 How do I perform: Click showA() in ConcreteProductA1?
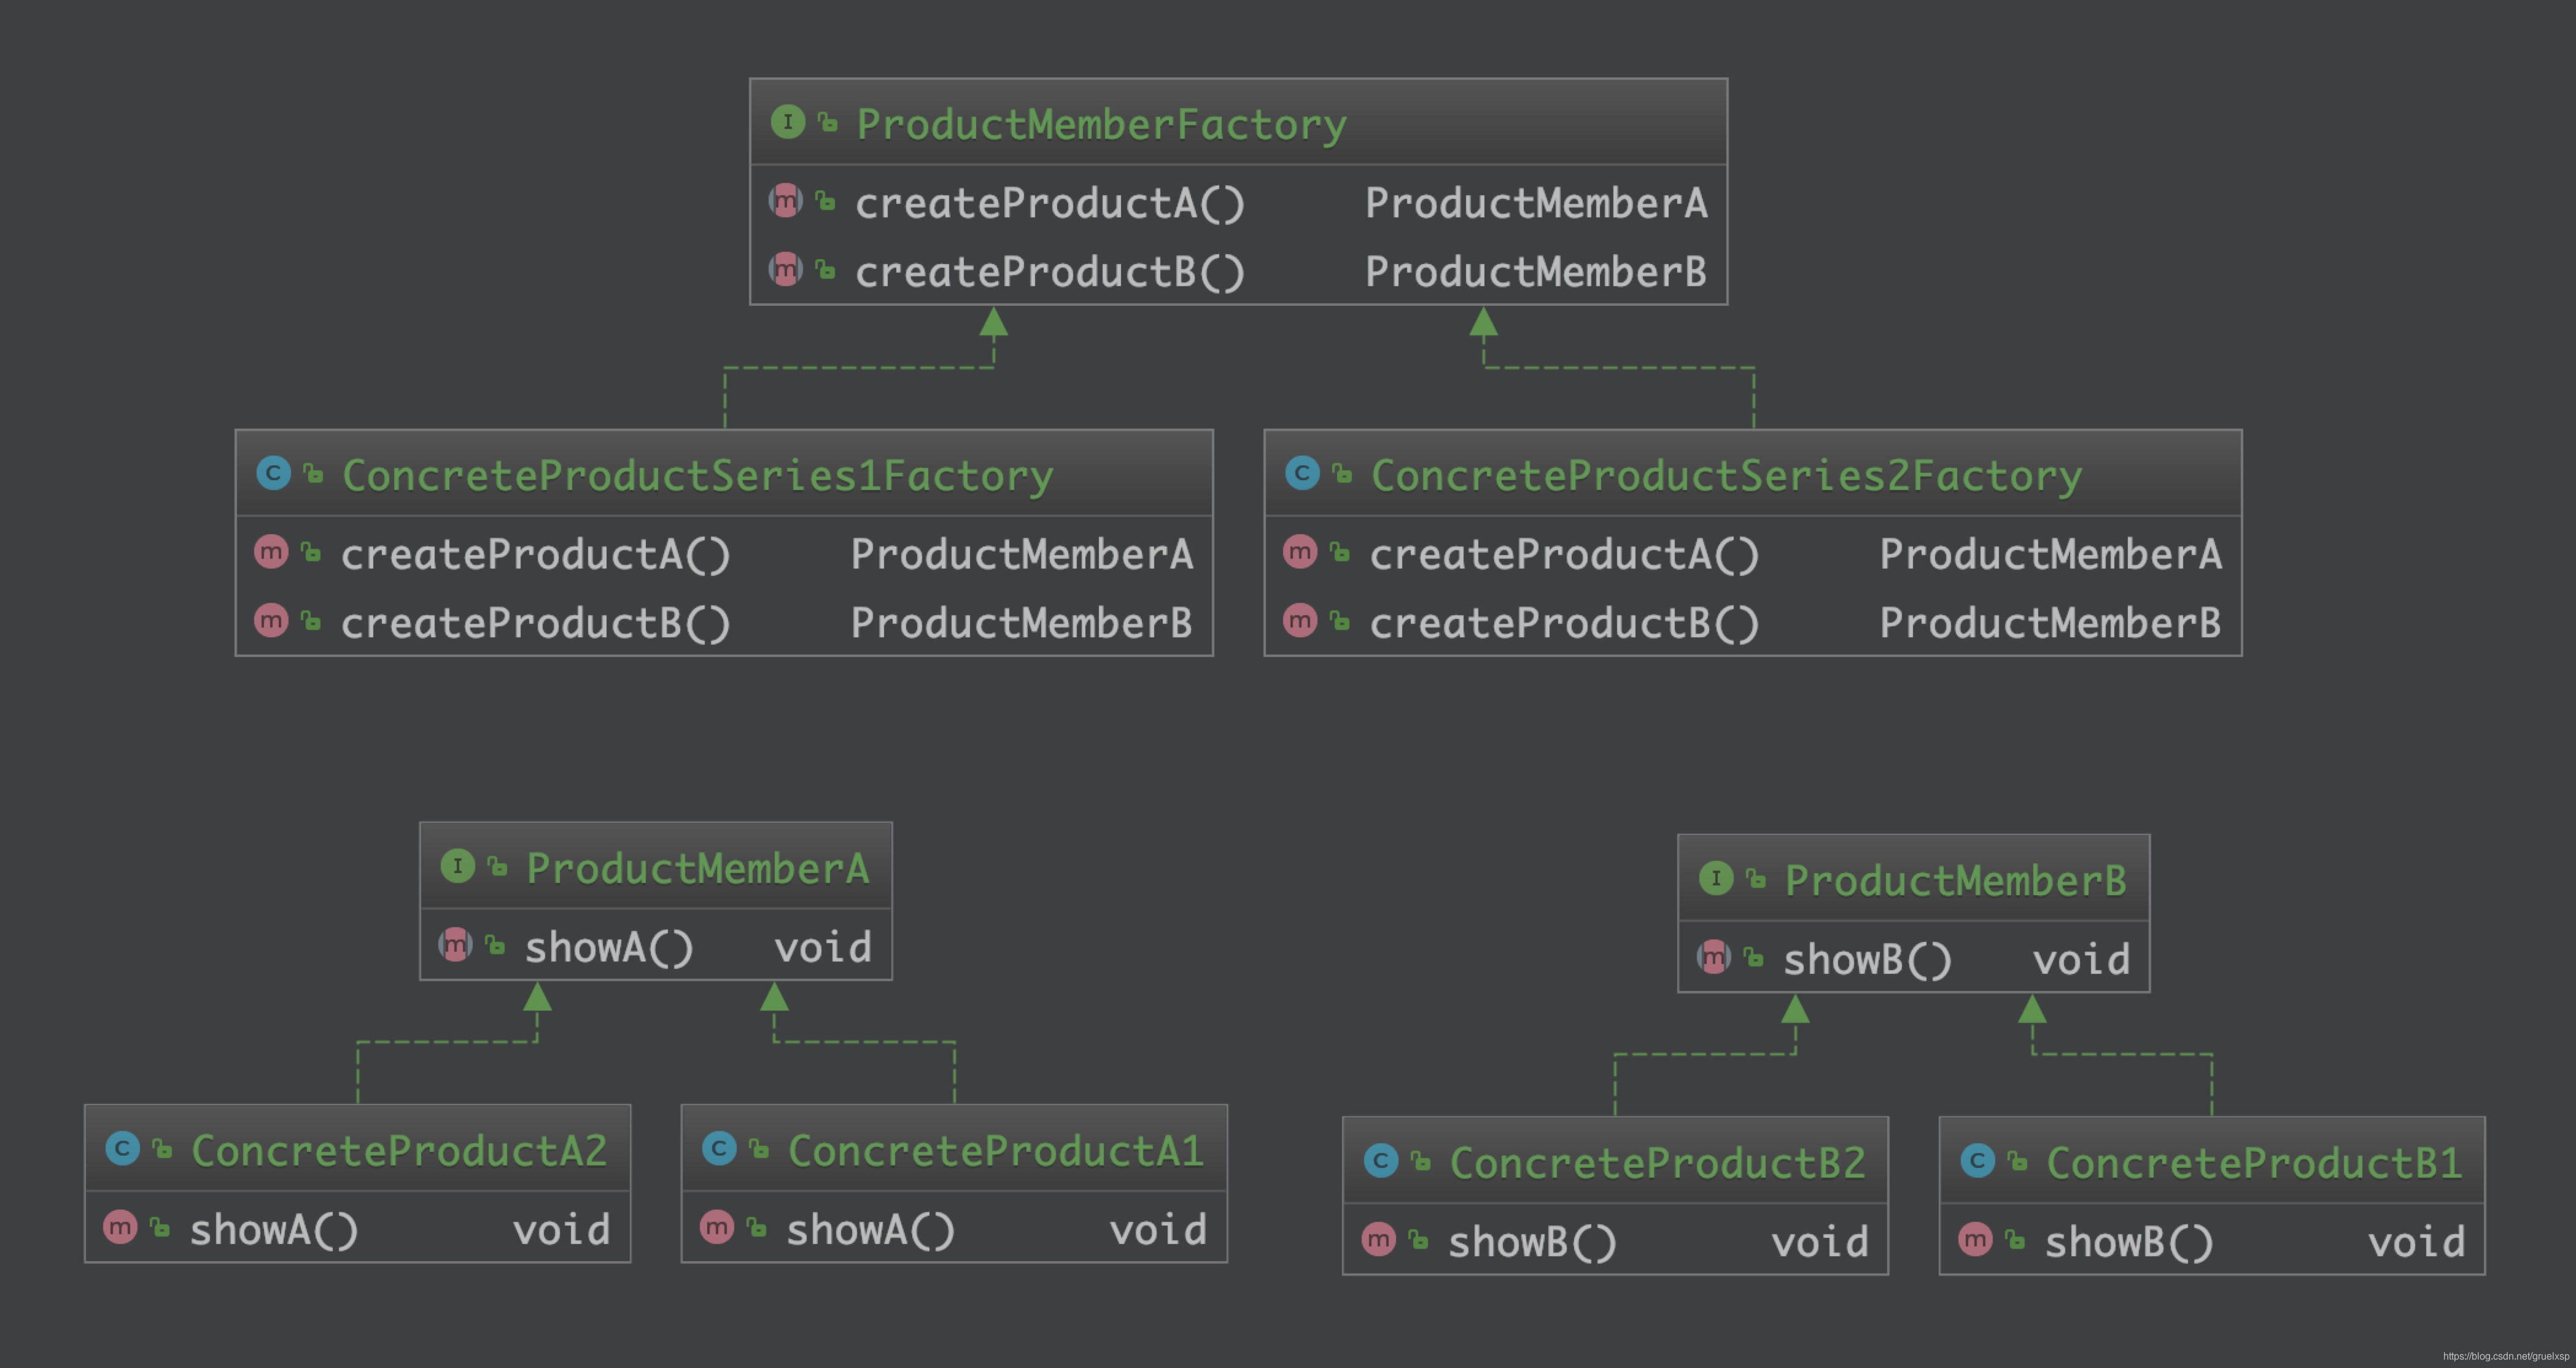click(x=871, y=1230)
